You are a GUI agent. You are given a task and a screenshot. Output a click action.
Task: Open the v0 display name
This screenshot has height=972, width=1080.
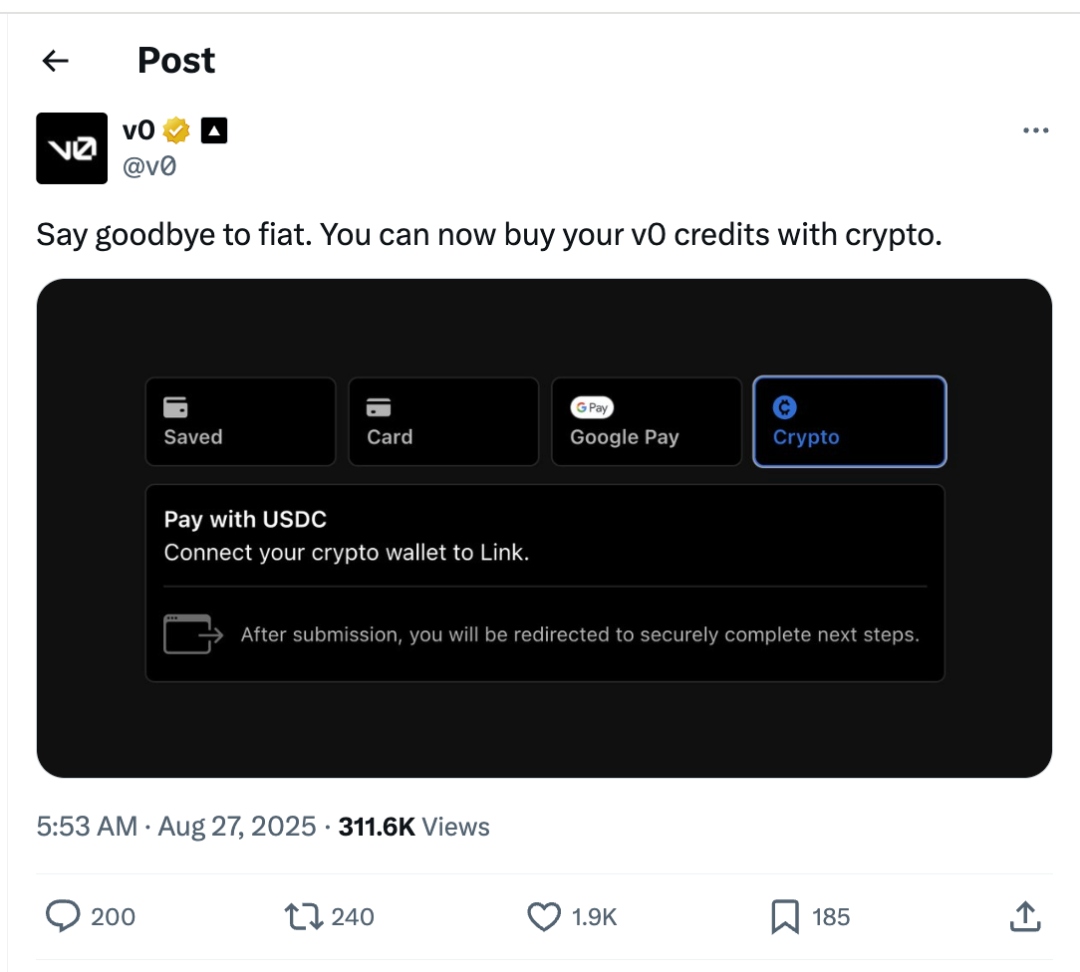pyautogui.click(x=138, y=130)
